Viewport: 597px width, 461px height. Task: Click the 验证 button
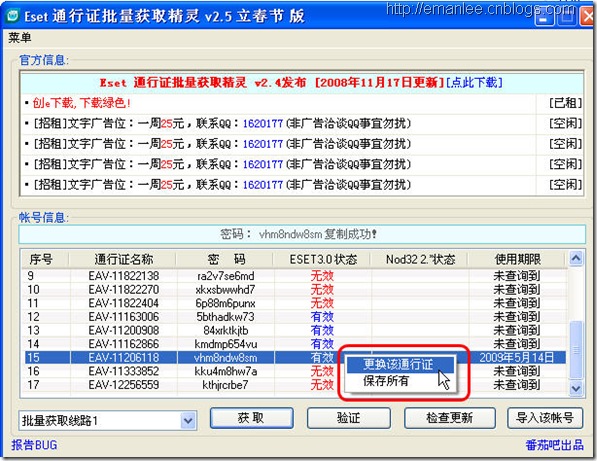click(349, 418)
